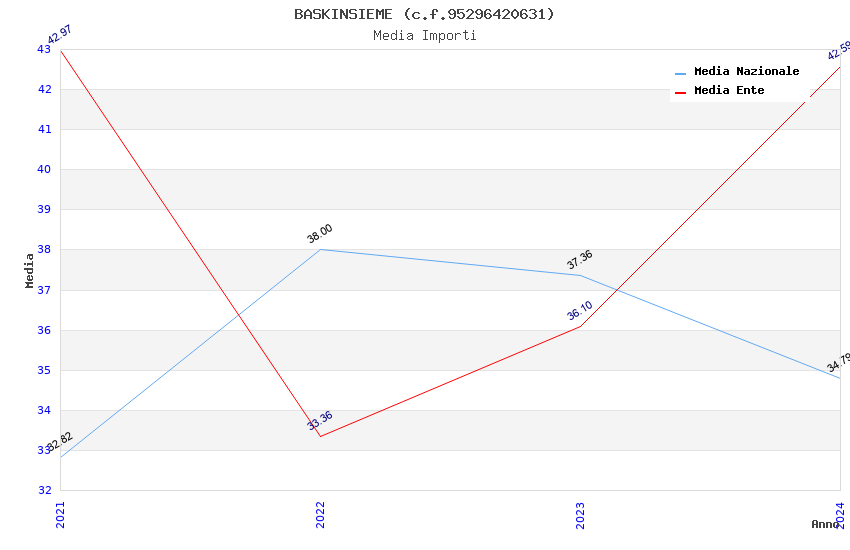The image size is (850, 550).
Task: Click the 36.10 data point label
Action: [x=580, y=311]
